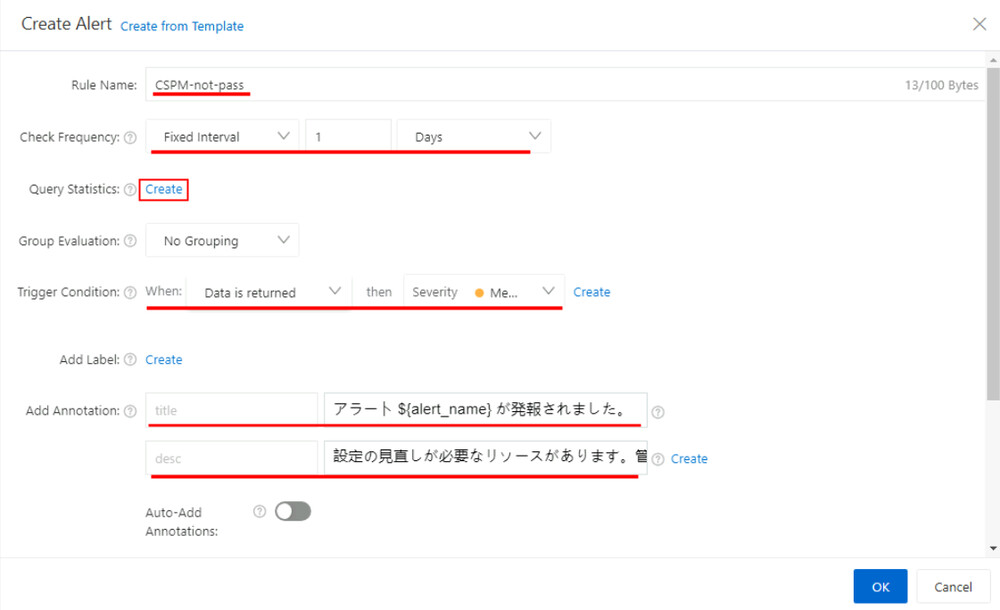The image size is (1000, 610).
Task: Open the Fixed Interval frequency dropdown
Action: (222, 137)
